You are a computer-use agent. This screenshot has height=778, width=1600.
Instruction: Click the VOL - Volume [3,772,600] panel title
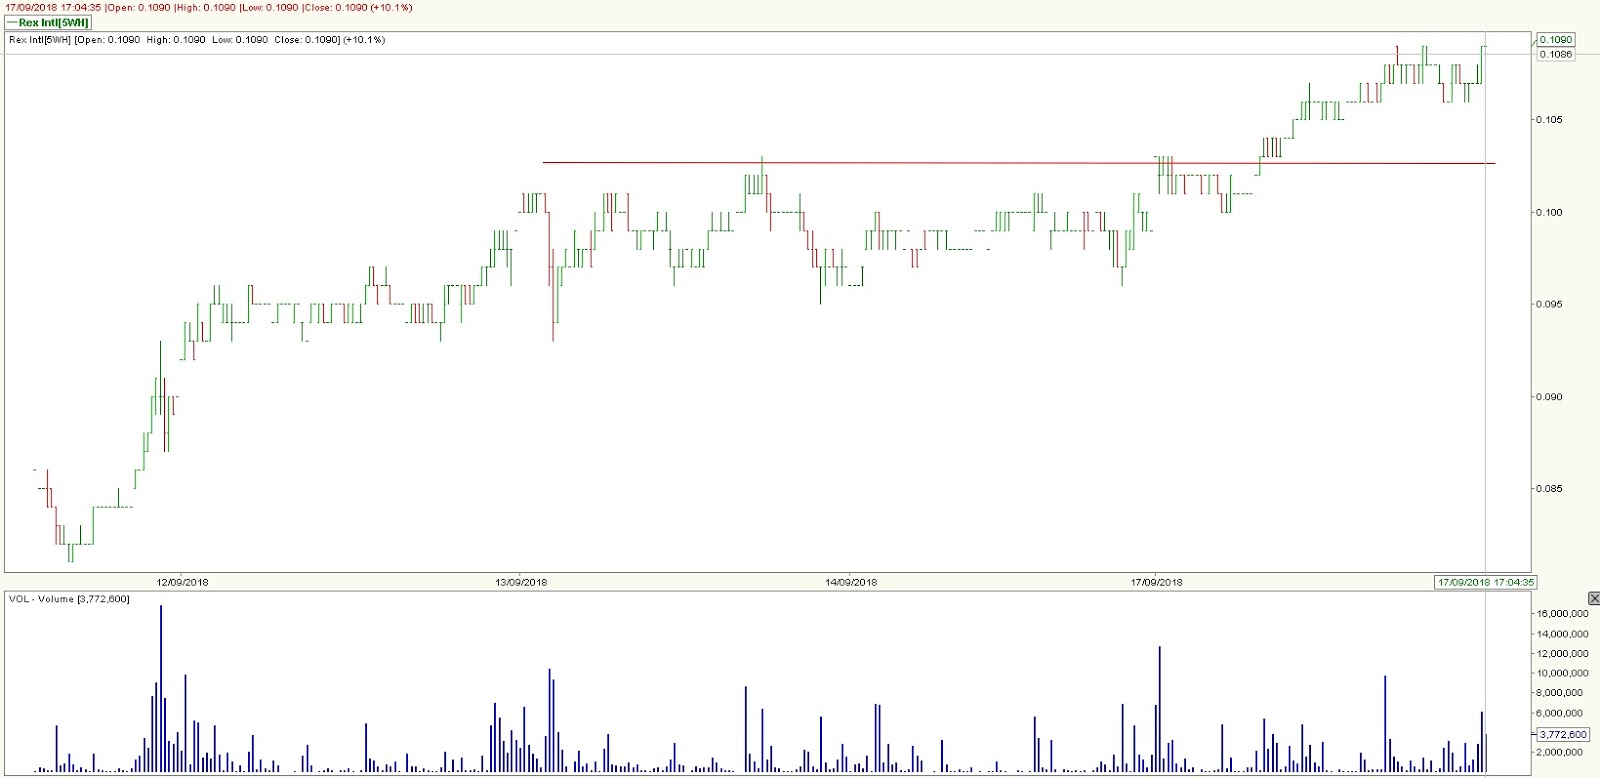tap(69, 599)
